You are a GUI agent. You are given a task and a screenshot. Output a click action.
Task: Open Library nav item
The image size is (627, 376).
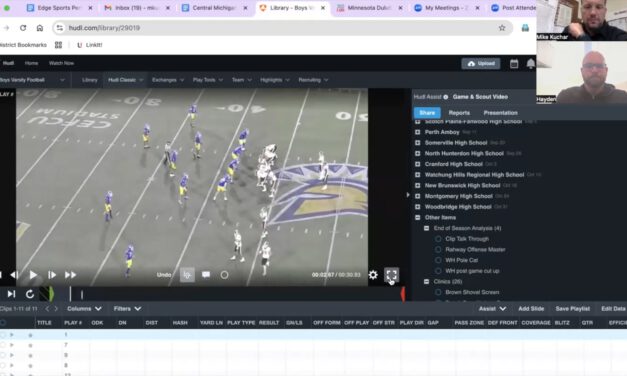point(90,80)
